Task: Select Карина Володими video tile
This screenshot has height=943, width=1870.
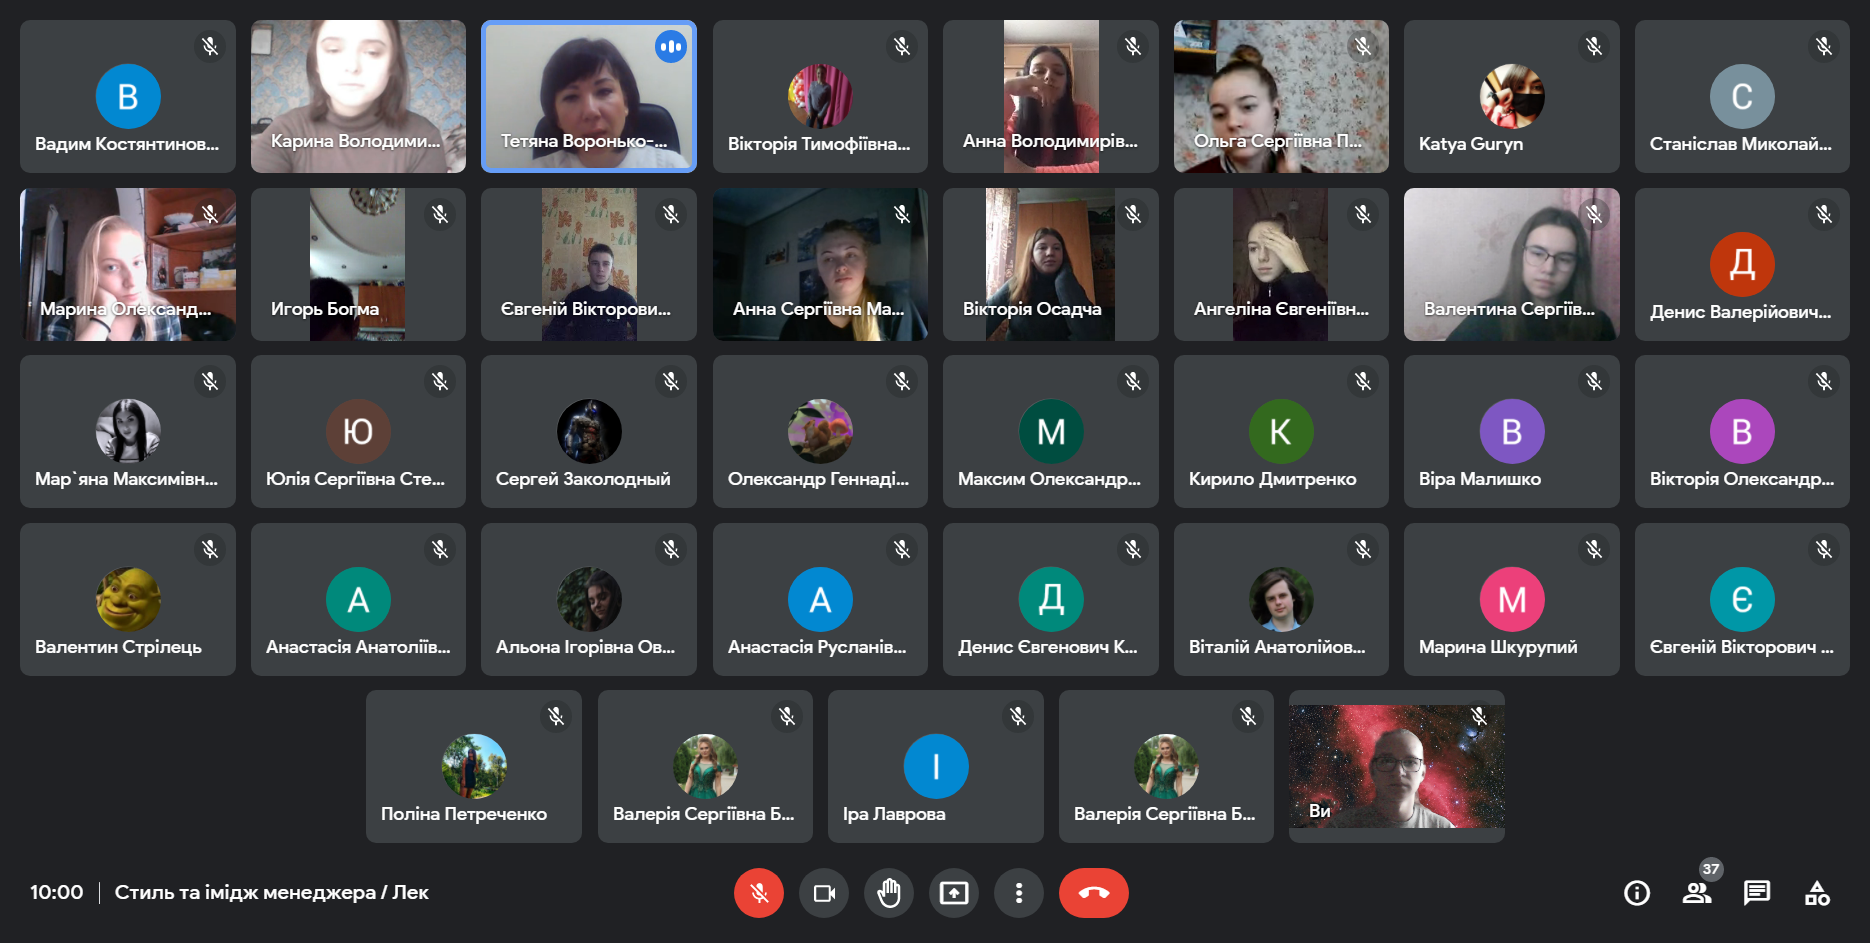Action: click(358, 96)
